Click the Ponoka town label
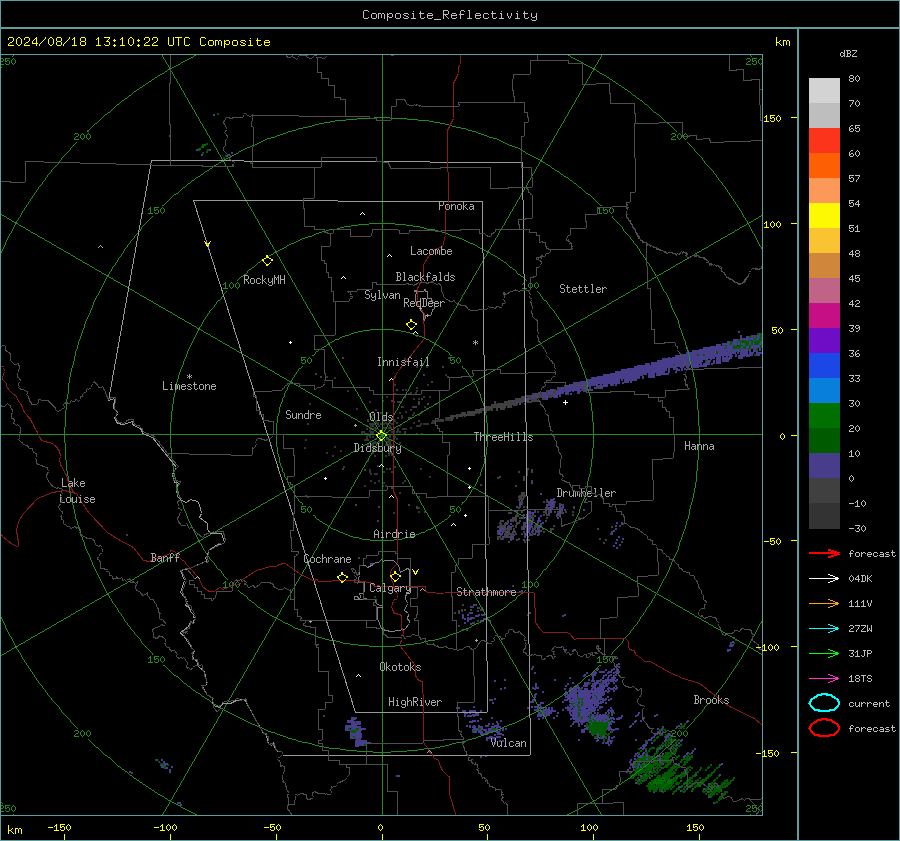The height and width of the screenshot is (841, 900). [456, 206]
